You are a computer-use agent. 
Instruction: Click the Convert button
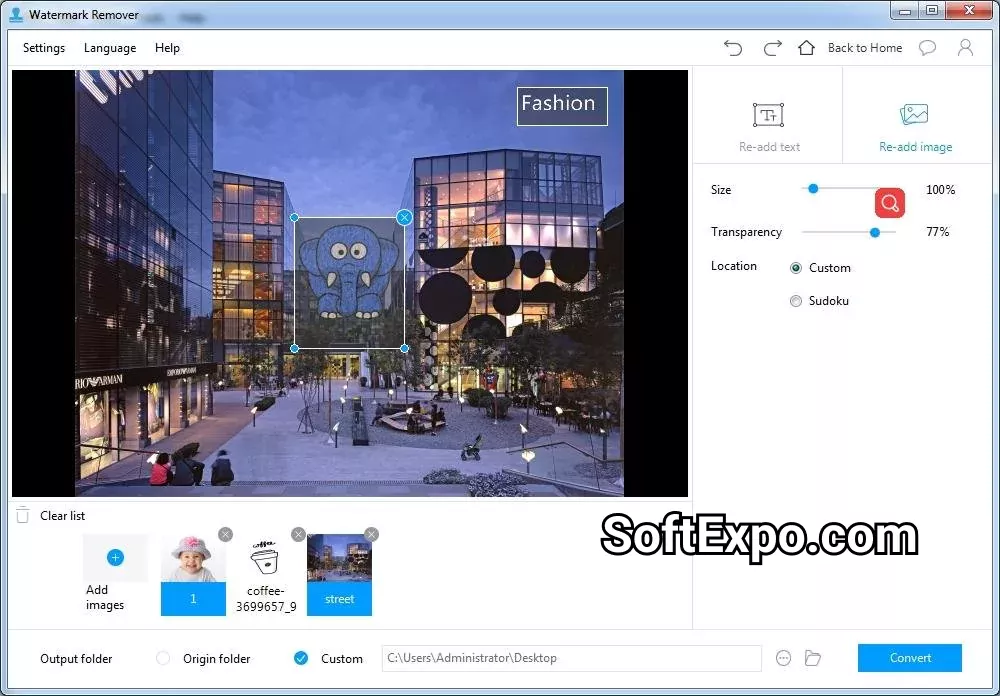(909, 658)
